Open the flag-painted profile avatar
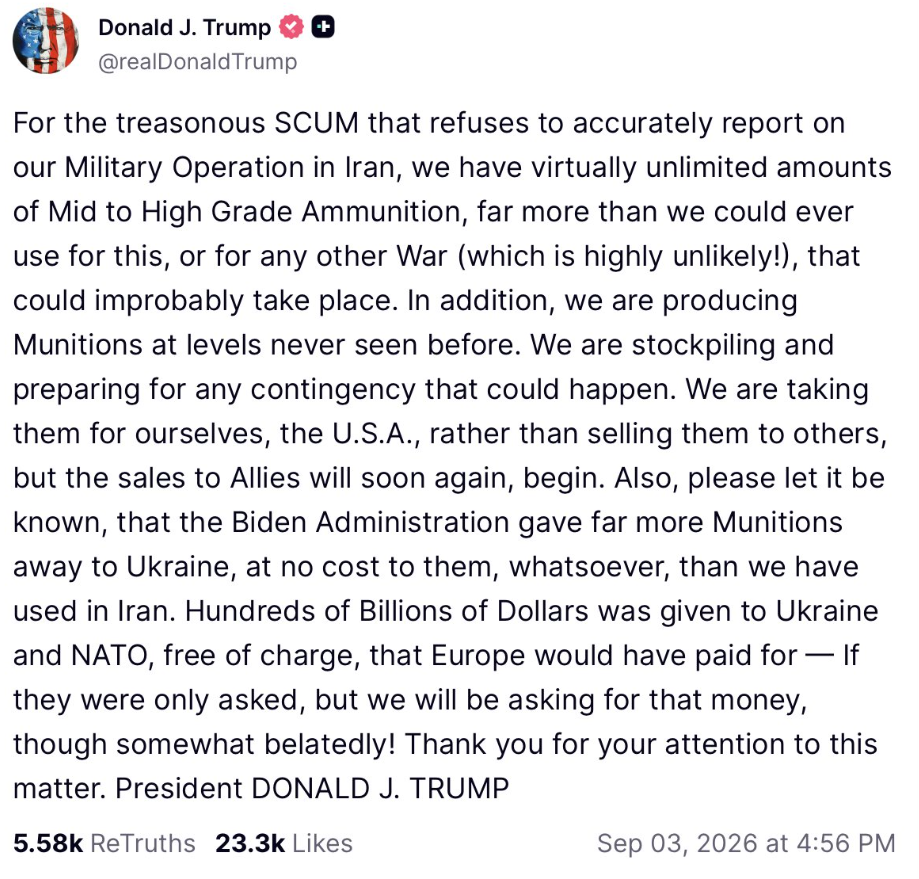Image resolution: width=919 pixels, height=879 pixels. [x=46, y=40]
